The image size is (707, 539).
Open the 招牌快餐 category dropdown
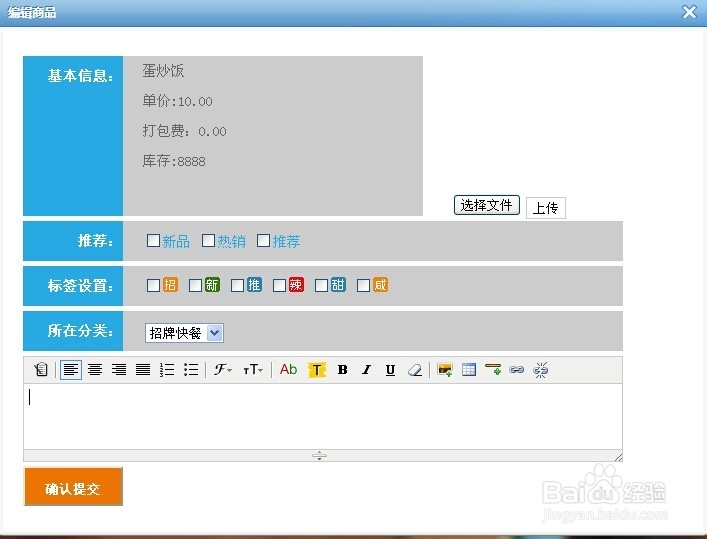[184, 333]
